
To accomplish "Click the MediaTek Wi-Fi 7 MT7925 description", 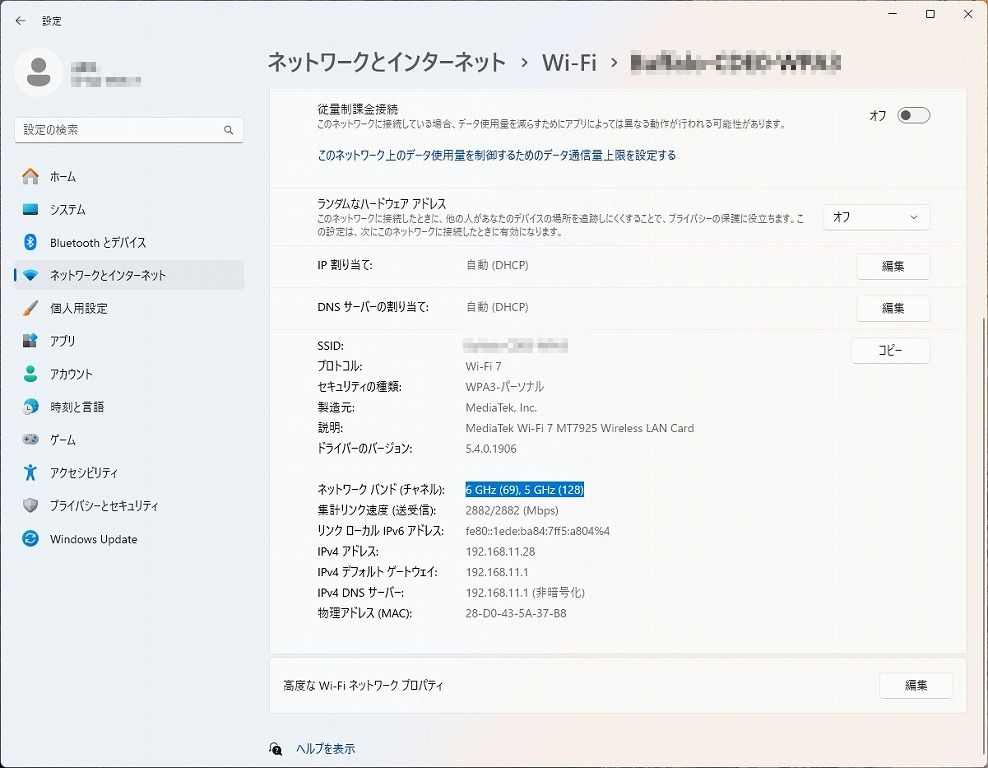I will point(580,428).
